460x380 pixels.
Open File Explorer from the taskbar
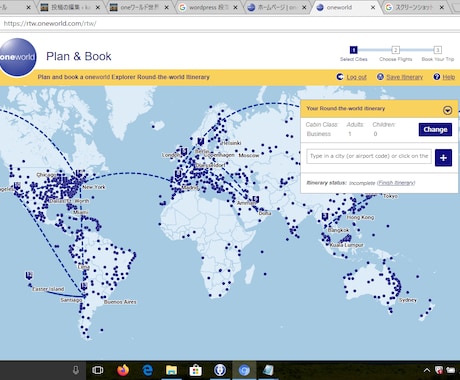(x=171, y=370)
